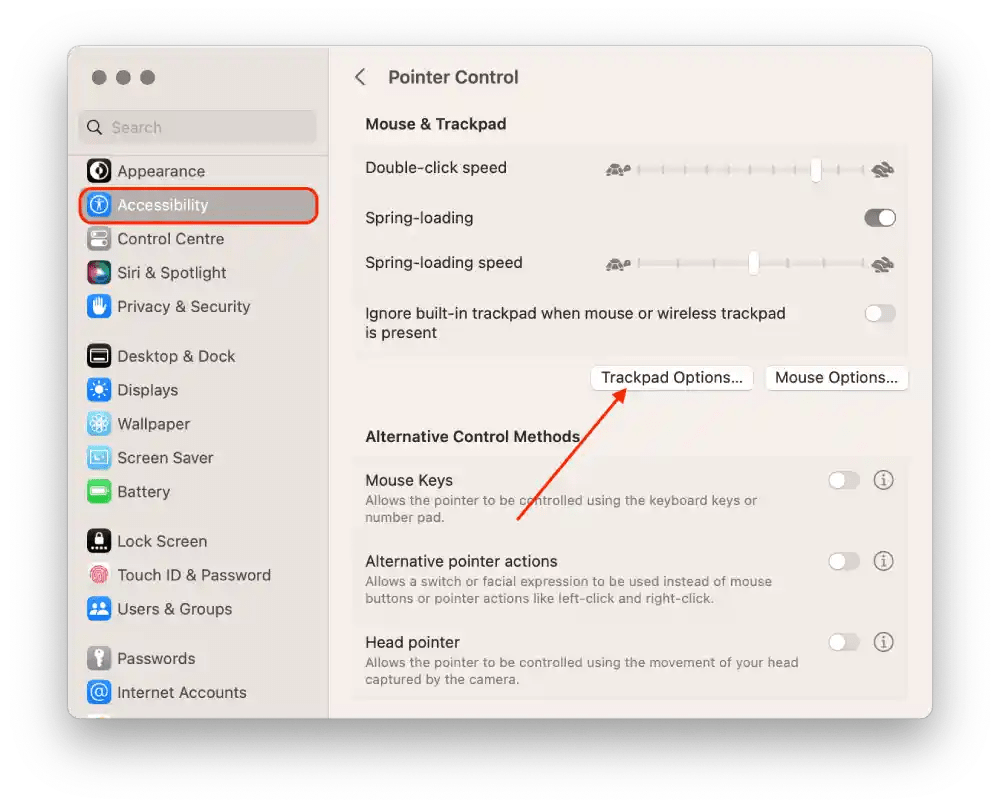Image resolution: width=1000 pixels, height=808 pixels.
Task: Adjust the Double-click speed slider
Action: (815, 170)
